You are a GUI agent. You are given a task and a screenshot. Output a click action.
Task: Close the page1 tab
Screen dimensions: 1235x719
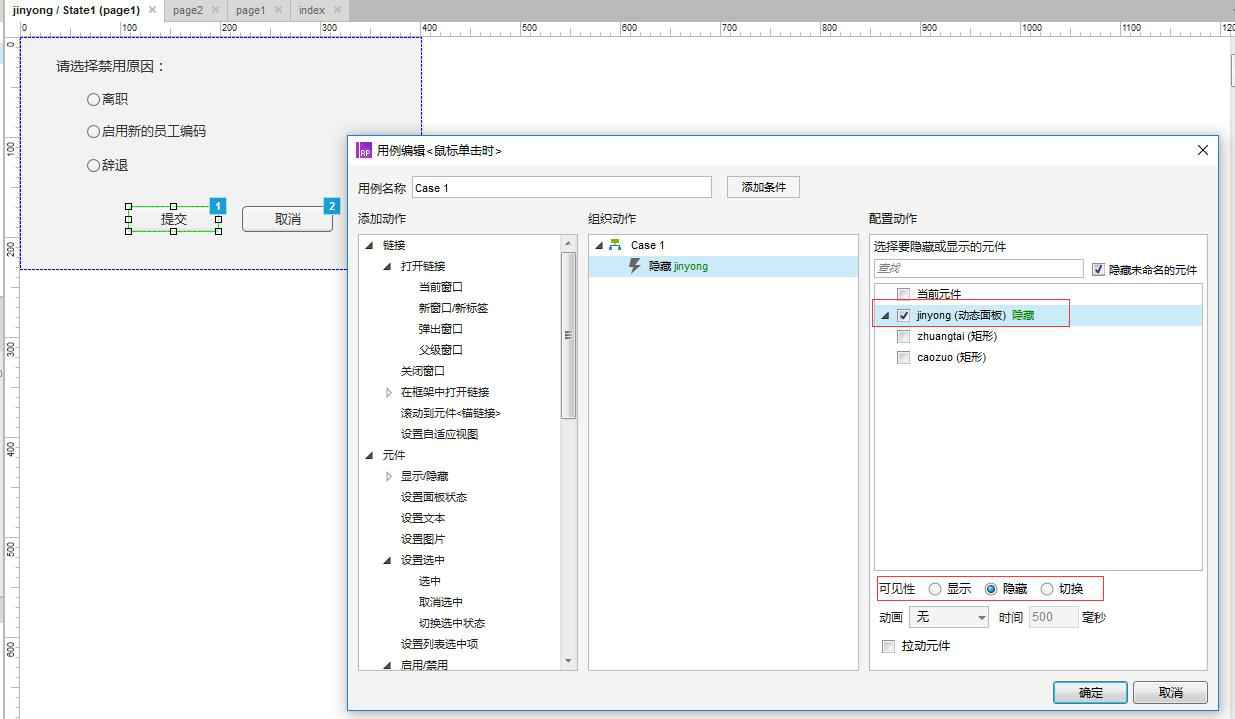click(278, 10)
